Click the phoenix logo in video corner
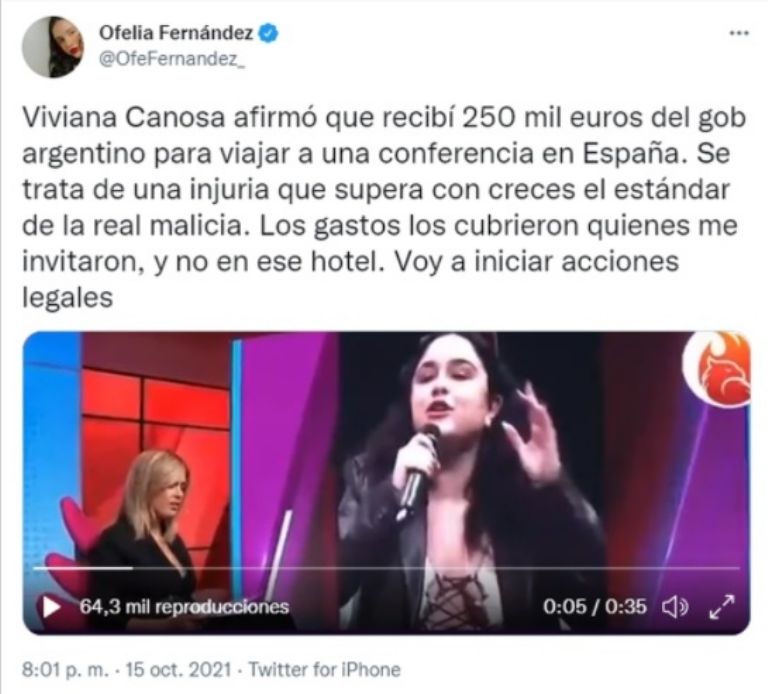 (x=717, y=370)
